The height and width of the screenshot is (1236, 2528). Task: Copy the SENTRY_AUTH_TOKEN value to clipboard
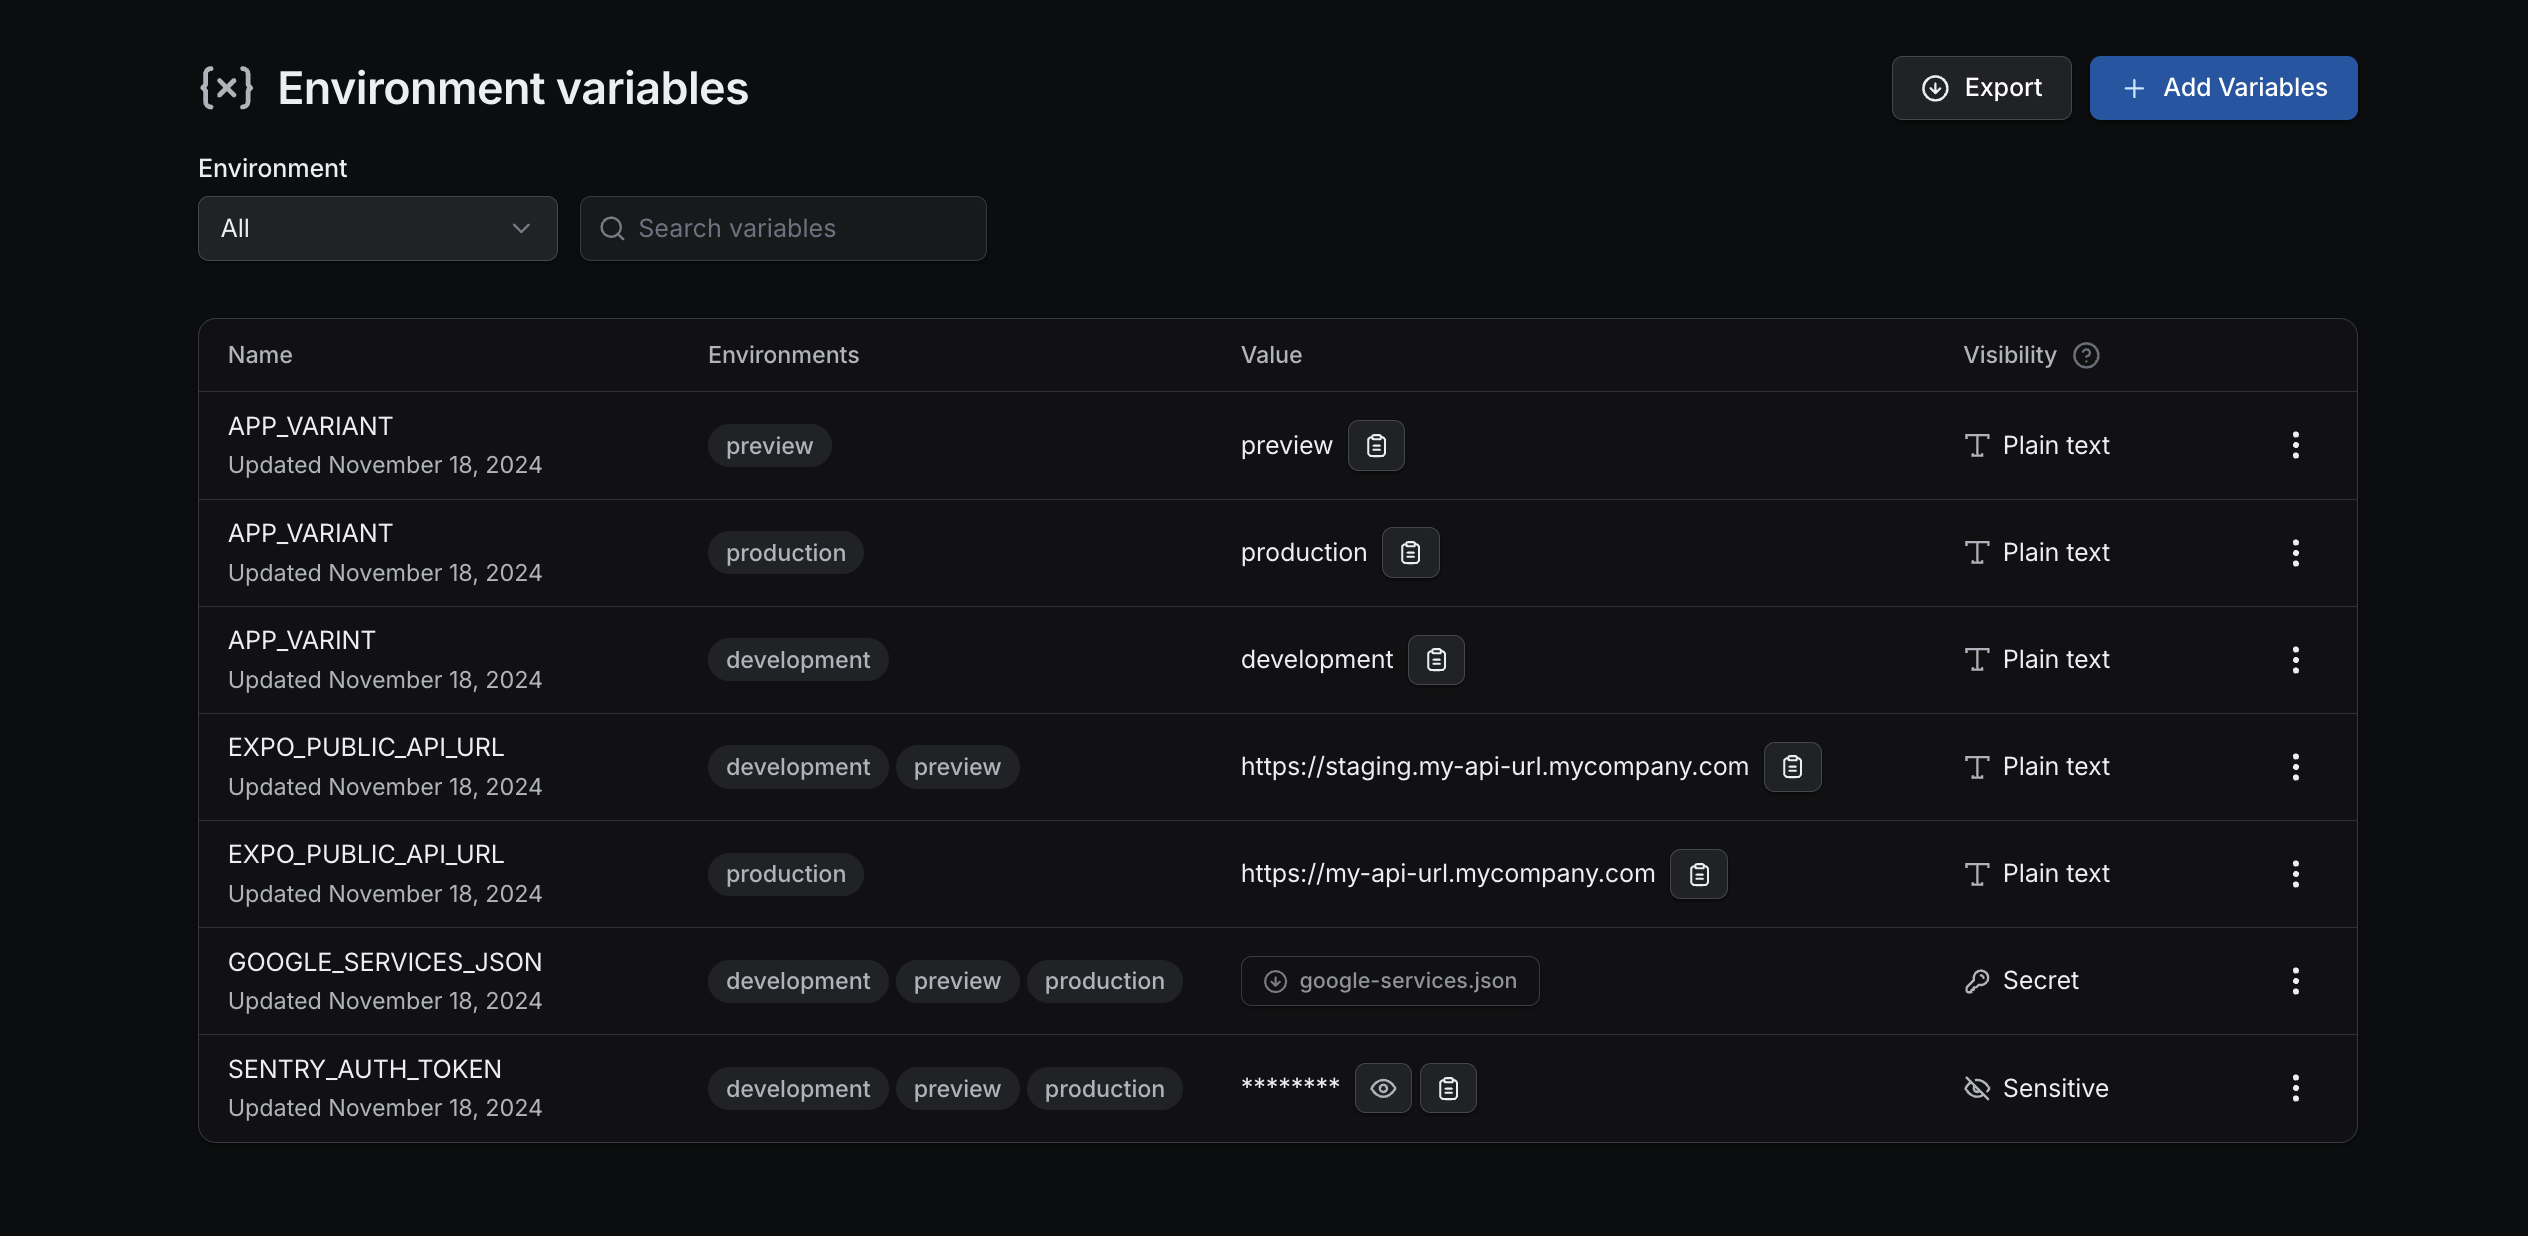pyautogui.click(x=1448, y=1088)
